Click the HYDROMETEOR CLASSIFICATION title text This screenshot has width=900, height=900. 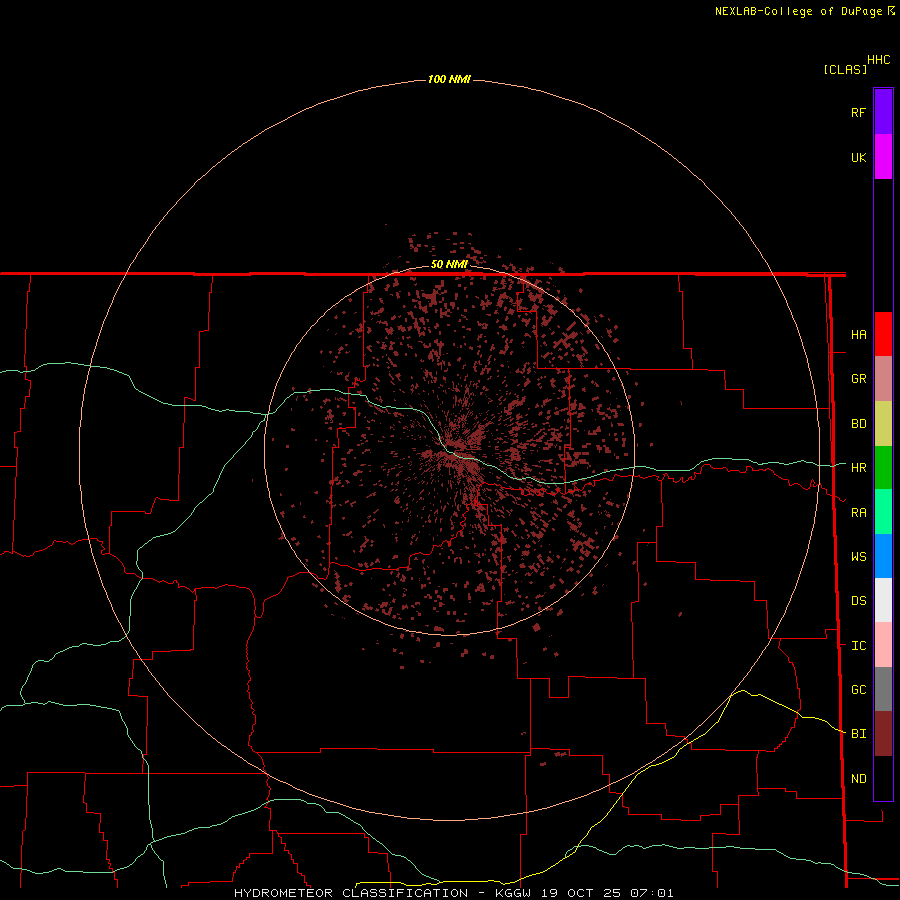(351, 893)
